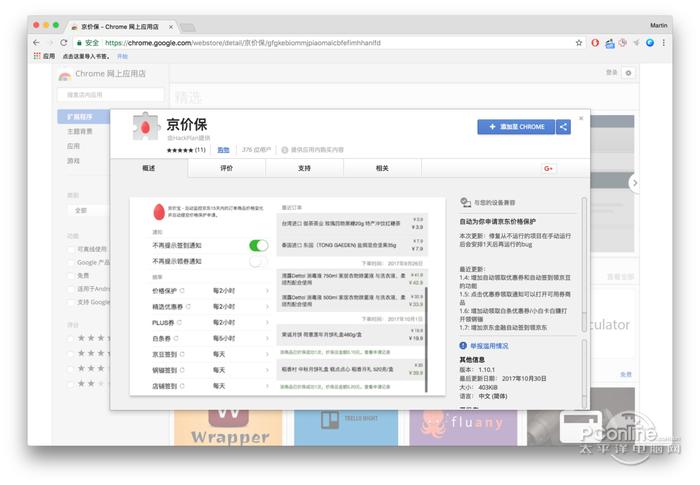The image size is (700, 485).
Task: Expand 钢镚签到 frequency row chevron
Action: [x=267, y=370]
